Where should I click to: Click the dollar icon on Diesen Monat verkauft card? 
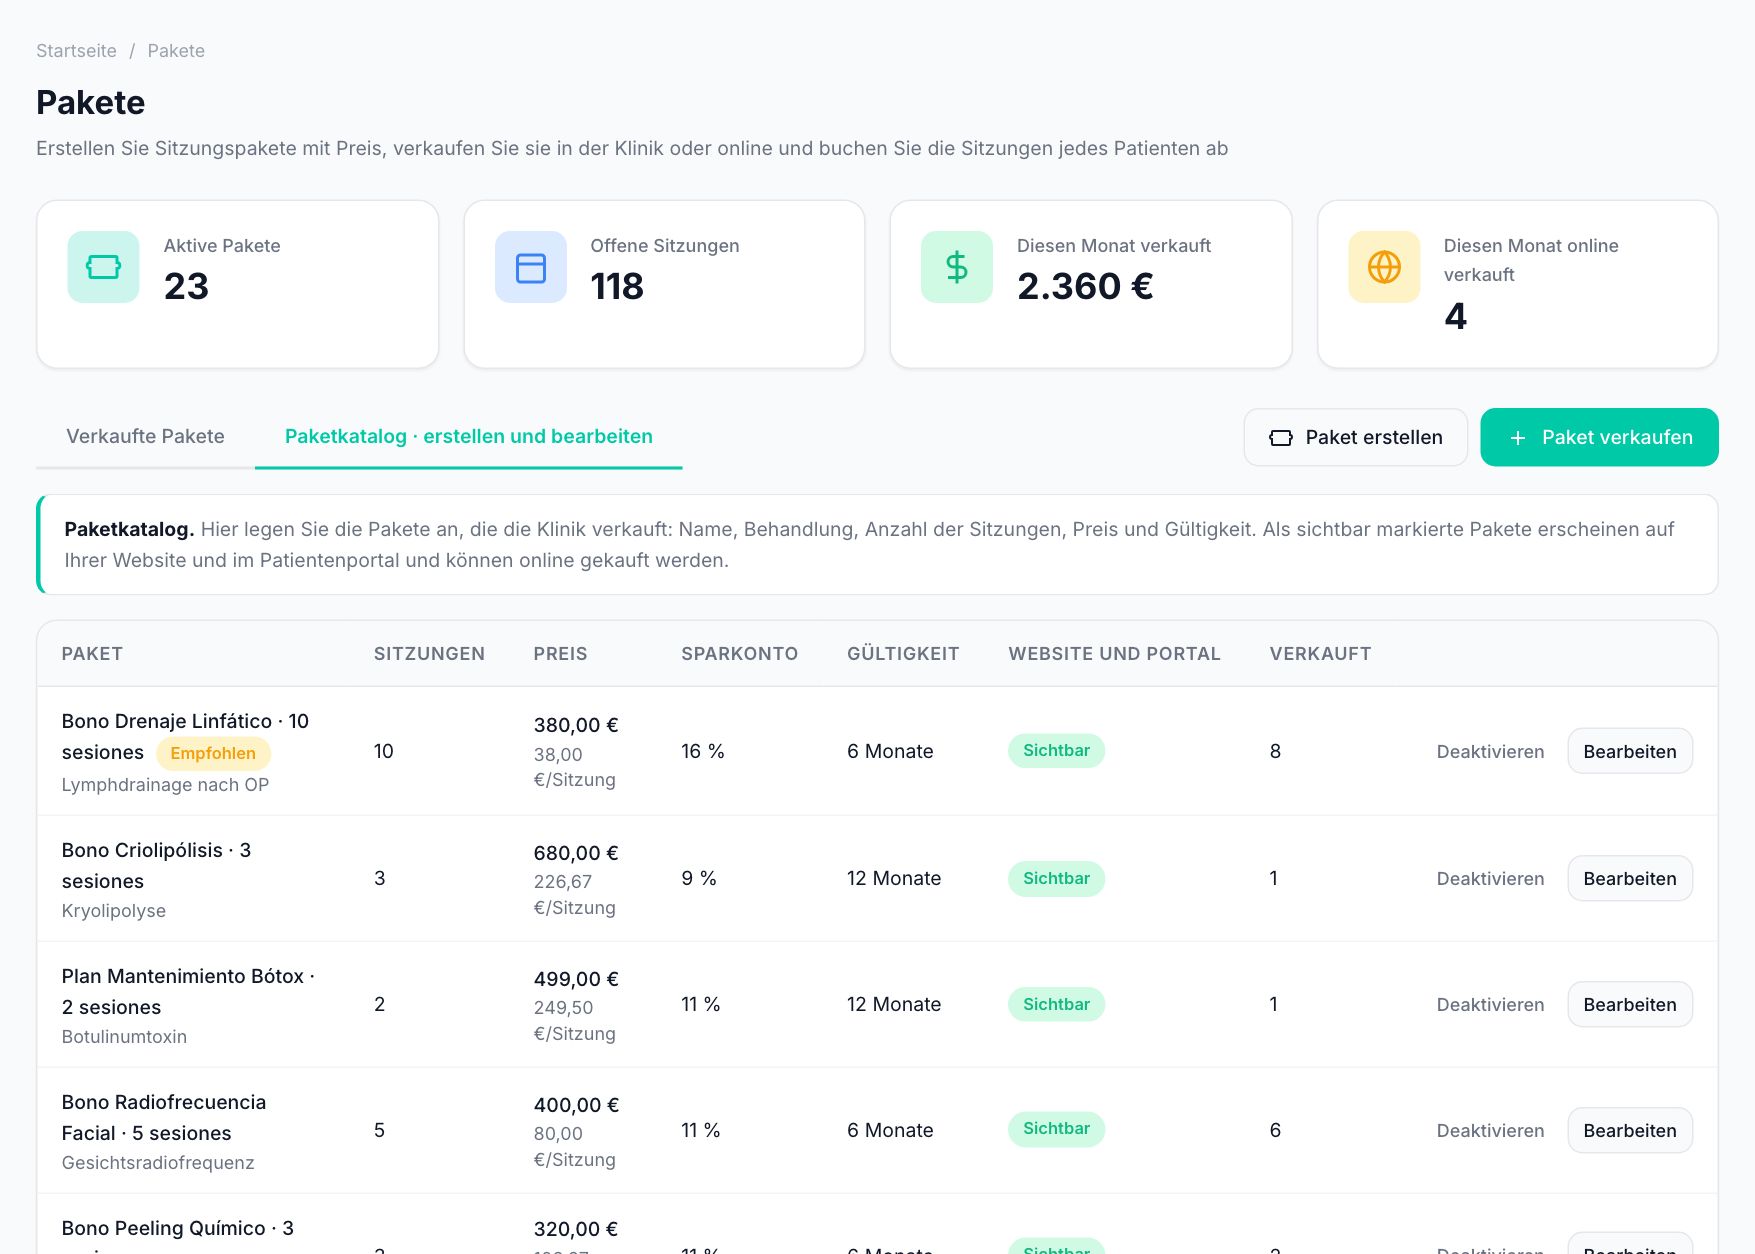pos(957,267)
